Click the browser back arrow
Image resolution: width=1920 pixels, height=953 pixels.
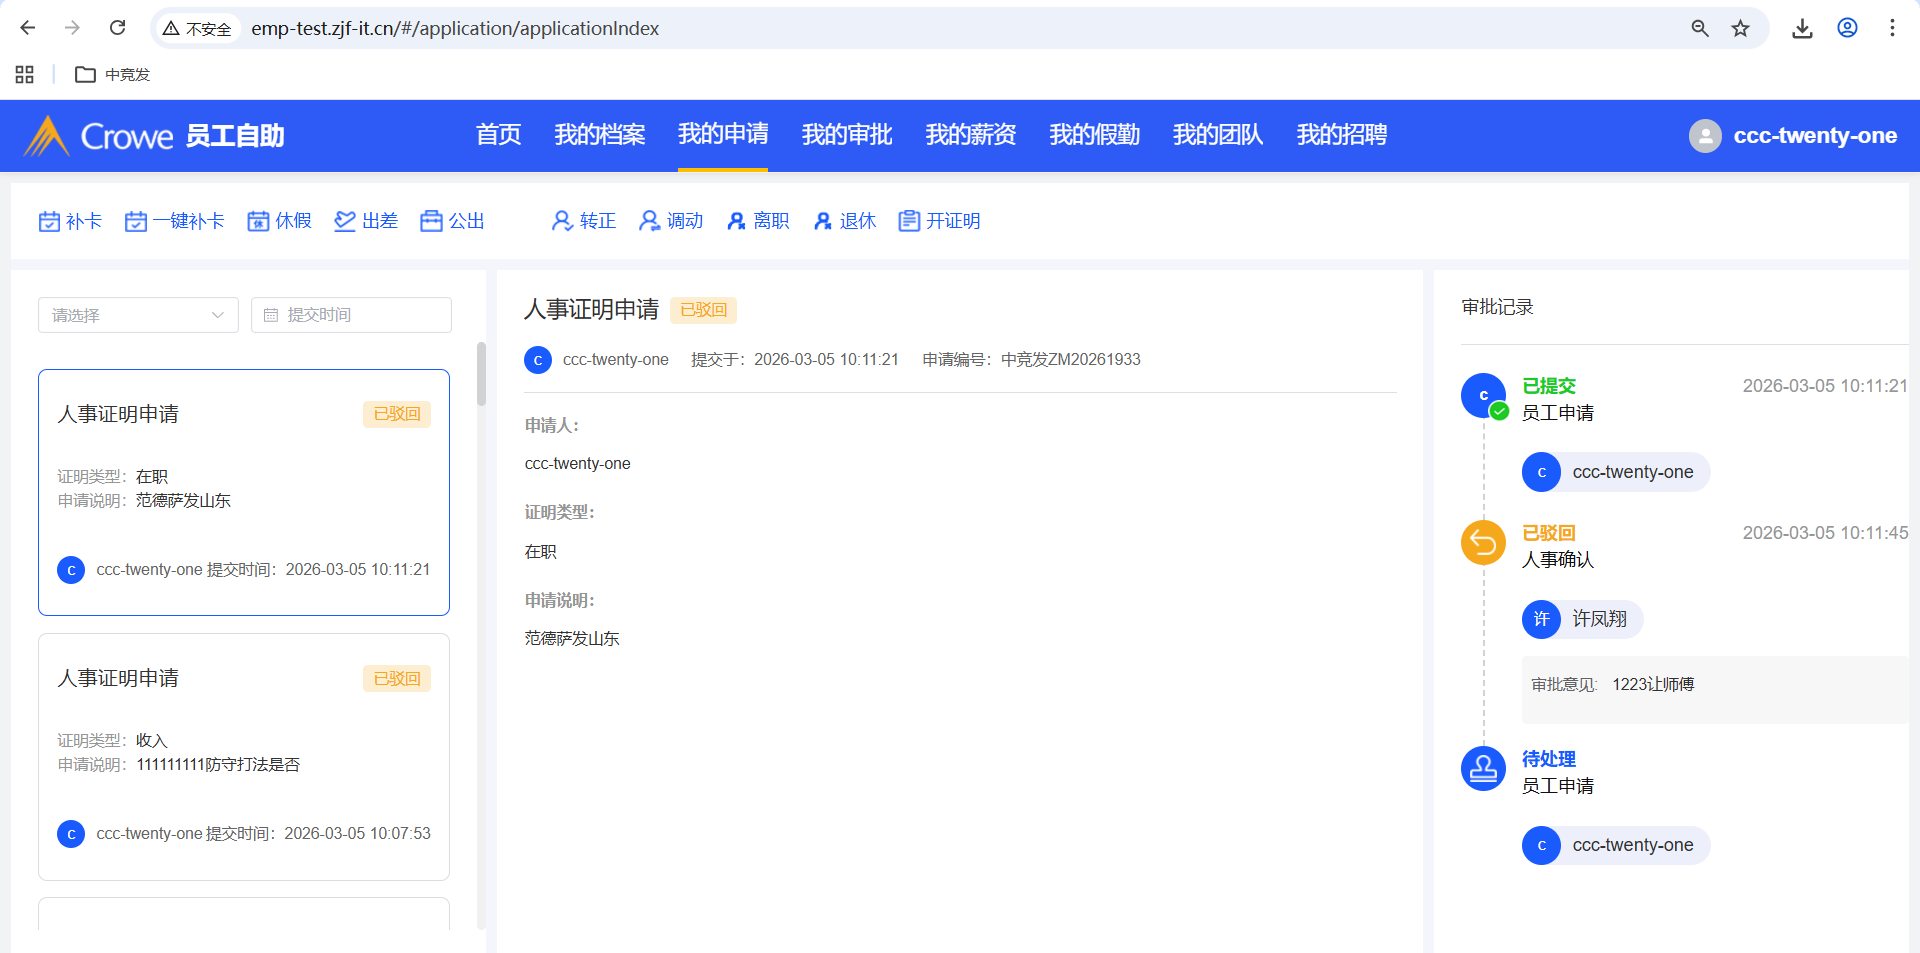28,28
